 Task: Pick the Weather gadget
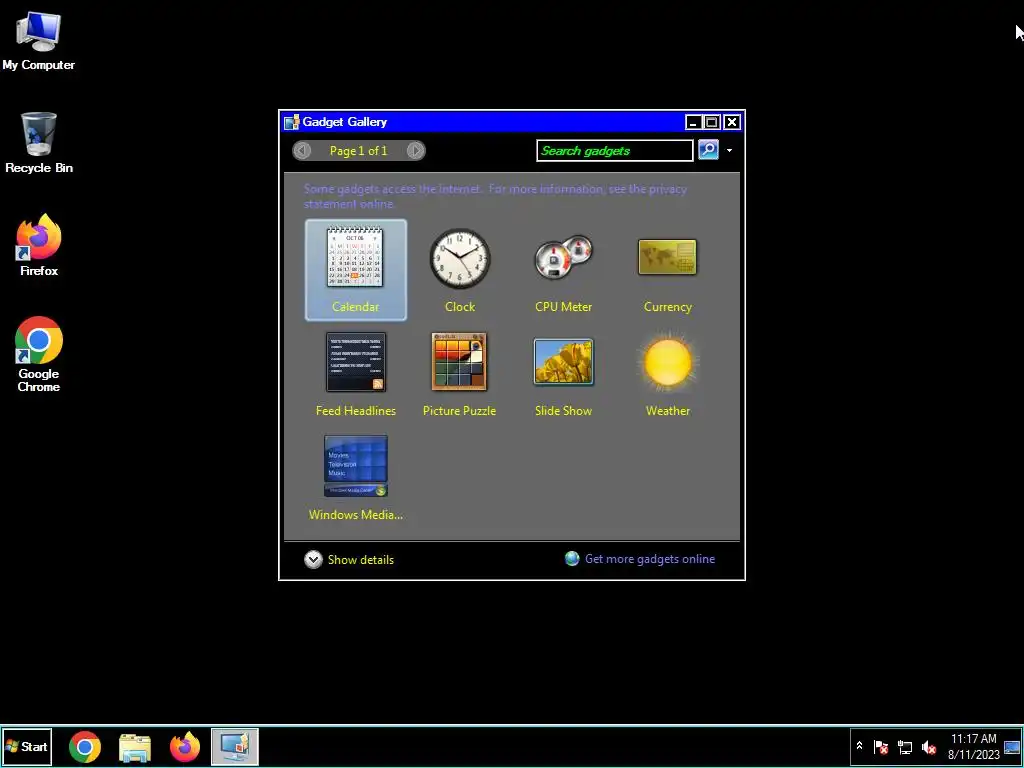(667, 374)
